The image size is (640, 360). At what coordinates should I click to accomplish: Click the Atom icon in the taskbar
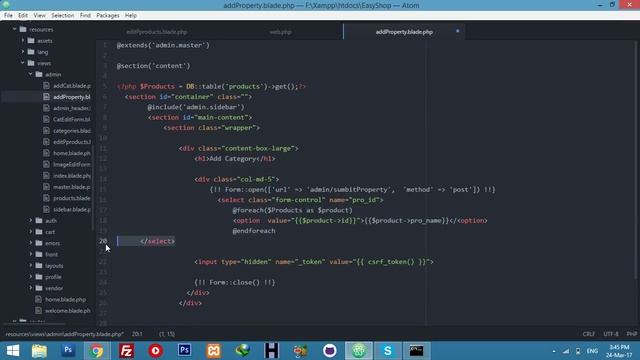coord(359,351)
